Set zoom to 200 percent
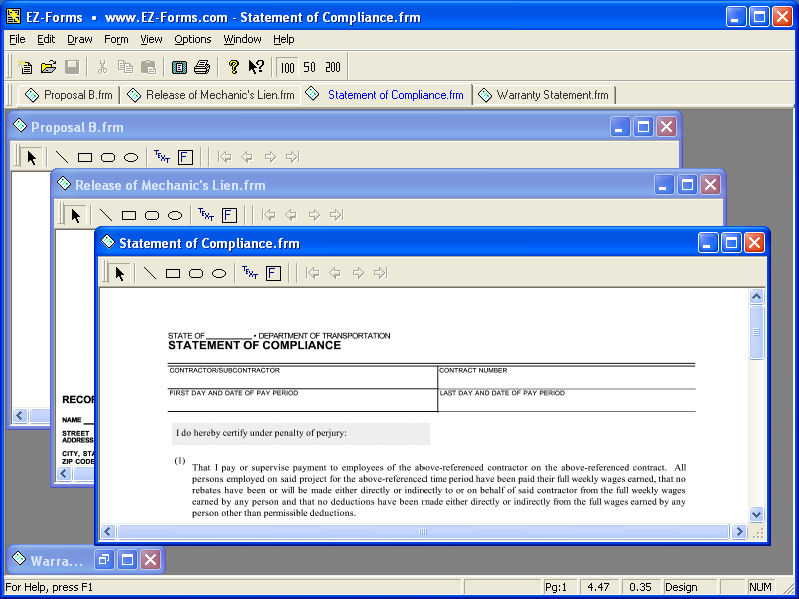The image size is (799, 599). click(333, 67)
